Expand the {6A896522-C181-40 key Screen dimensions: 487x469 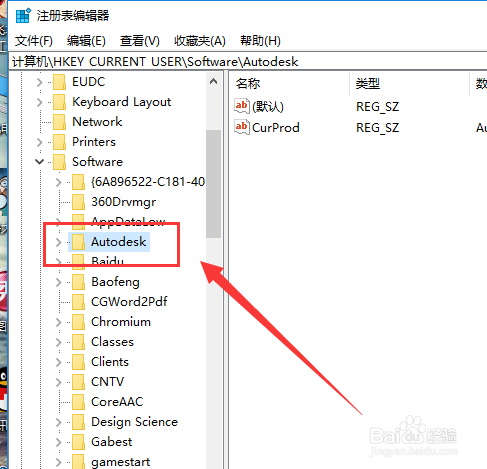[59, 182]
